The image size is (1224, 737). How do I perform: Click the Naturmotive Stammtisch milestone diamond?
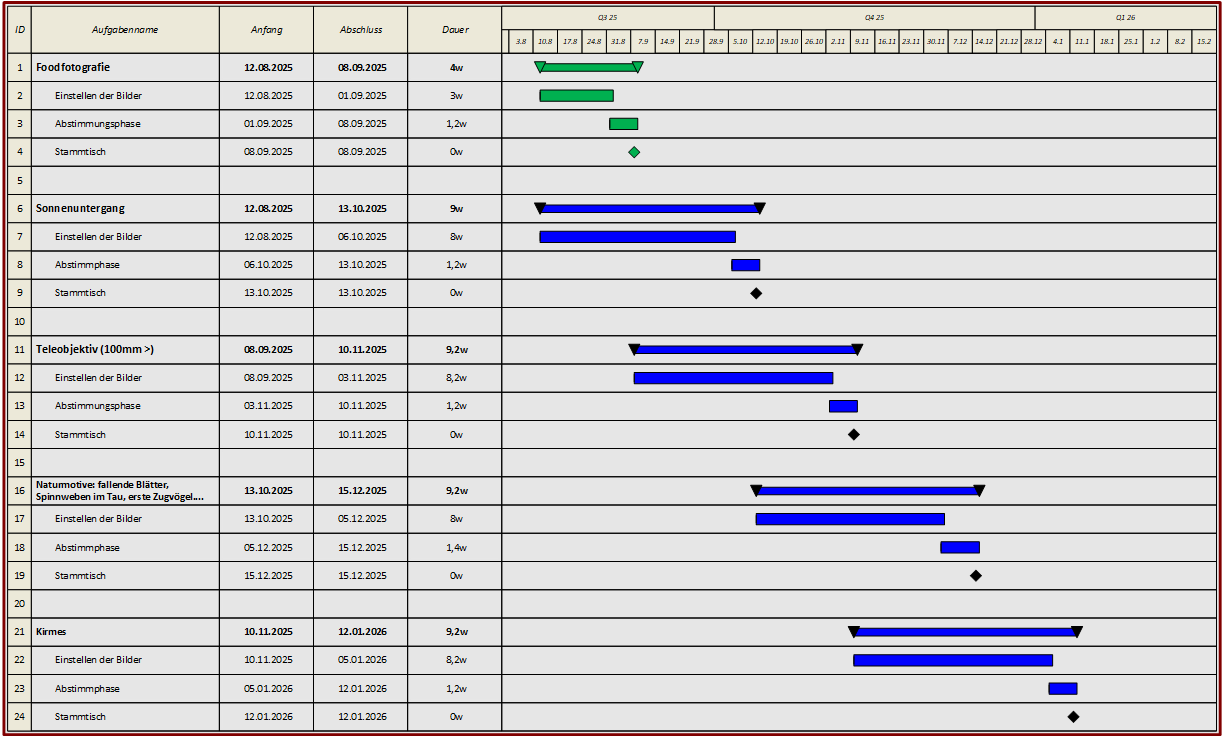(976, 576)
